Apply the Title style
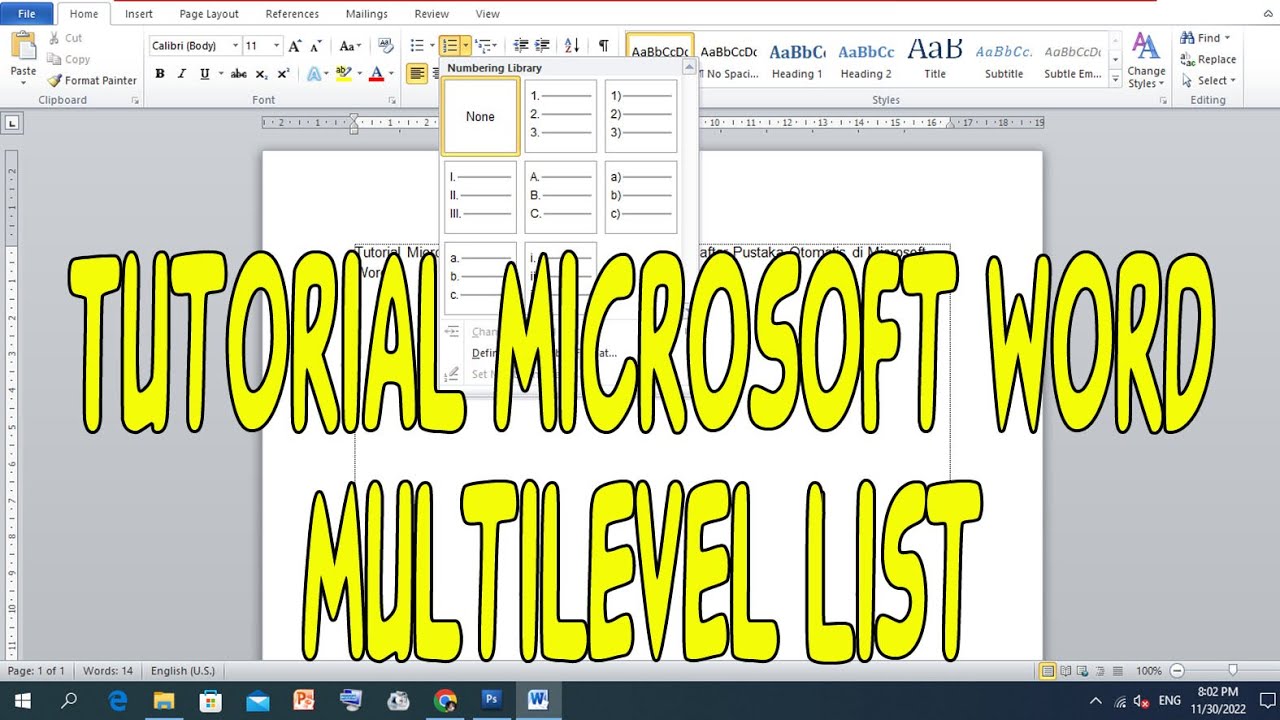The image size is (1280, 720). 935,60
